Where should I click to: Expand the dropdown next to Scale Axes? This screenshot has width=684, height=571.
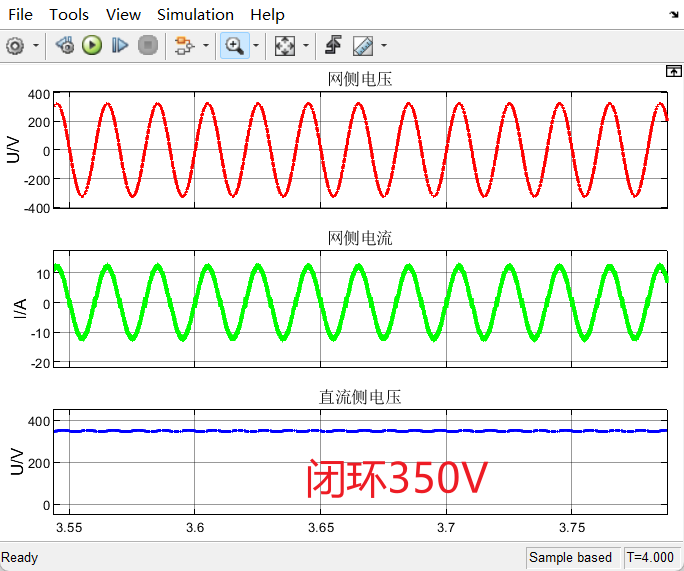[306, 46]
